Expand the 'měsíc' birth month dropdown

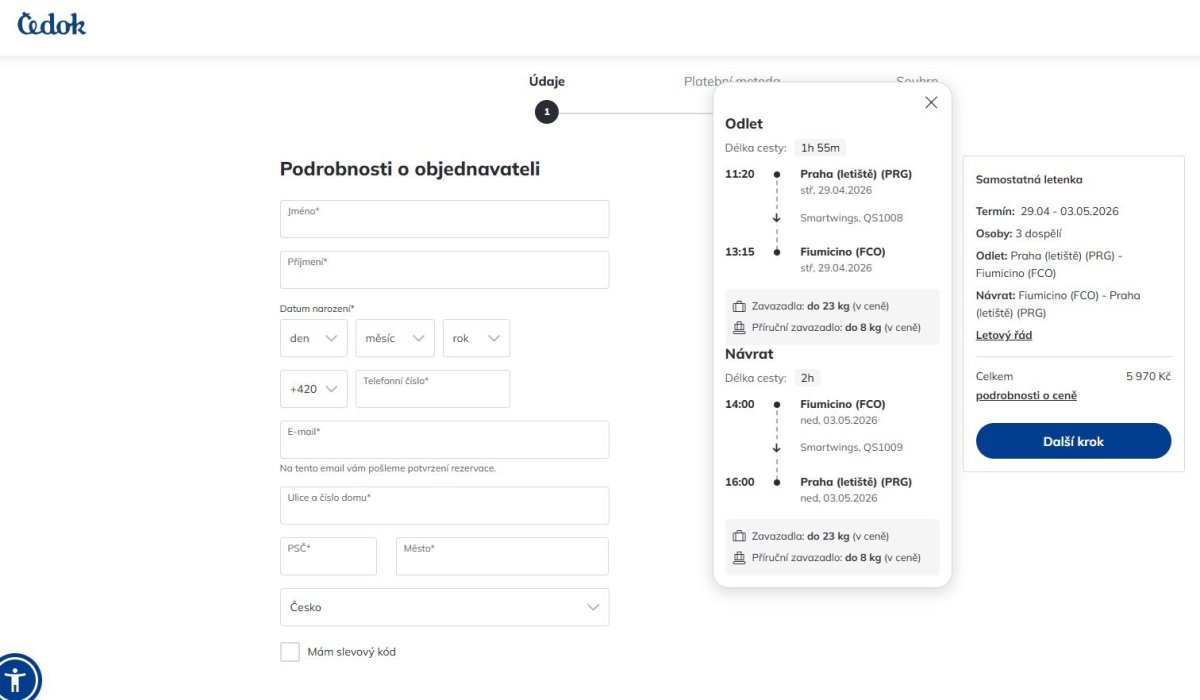coord(395,338)
